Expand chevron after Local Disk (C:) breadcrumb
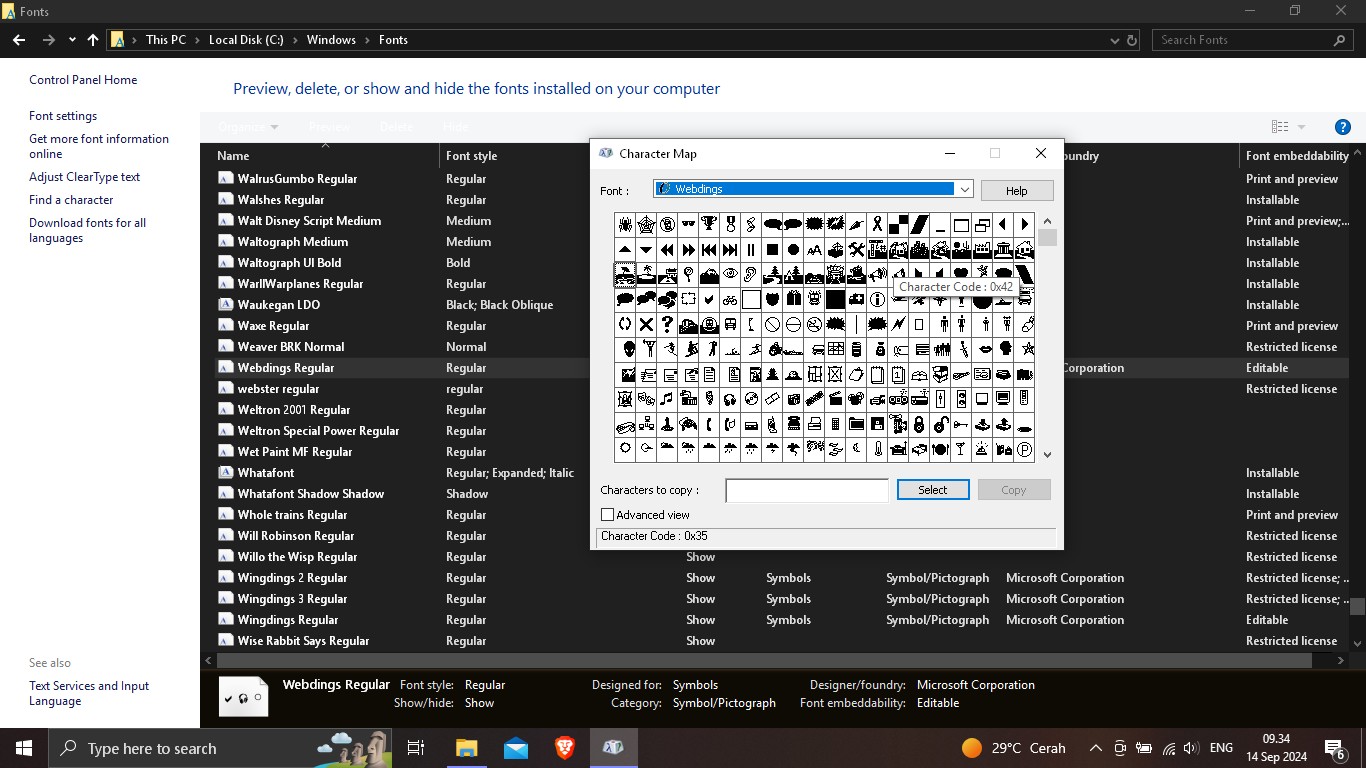This screenshot has width=1366, height=768. 295,40
